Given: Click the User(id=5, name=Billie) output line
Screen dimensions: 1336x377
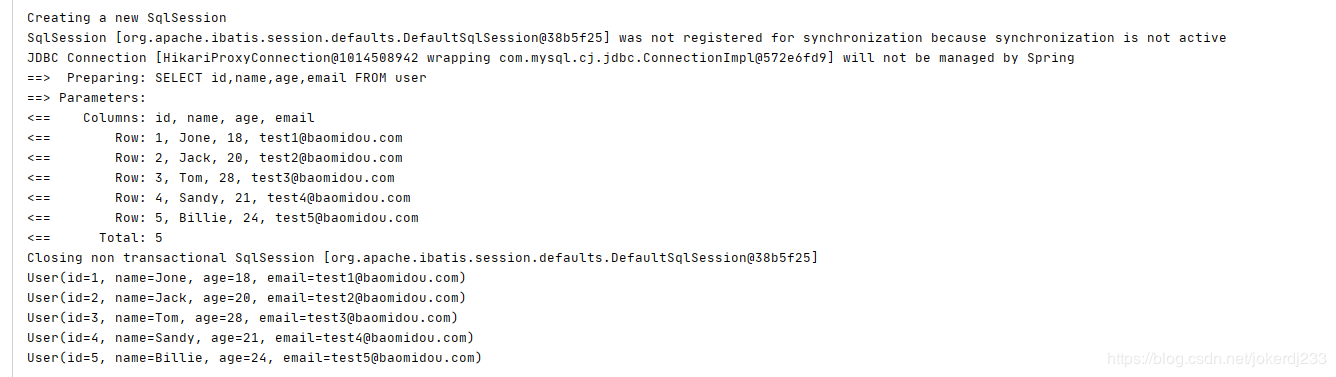Looking at the screenshot, I should click(x=255, y=358).
